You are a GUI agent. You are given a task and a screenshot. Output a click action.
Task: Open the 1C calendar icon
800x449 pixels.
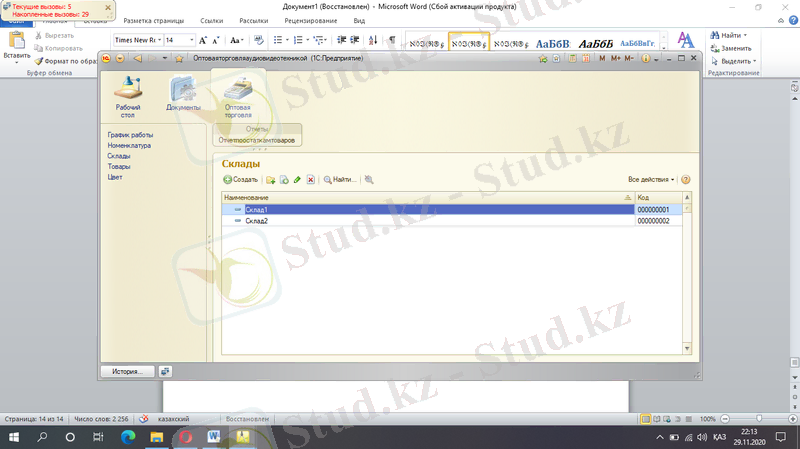(x=586, y=59)
